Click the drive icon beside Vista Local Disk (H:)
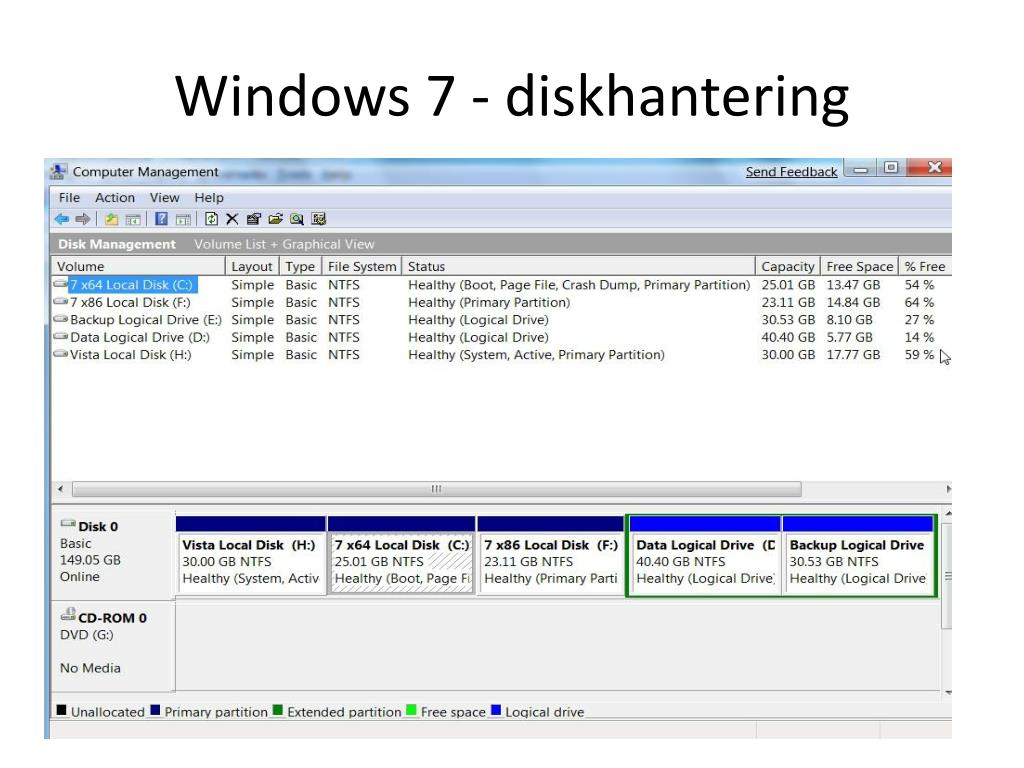Screen dimensions: 1024x768 click(61, 355)
